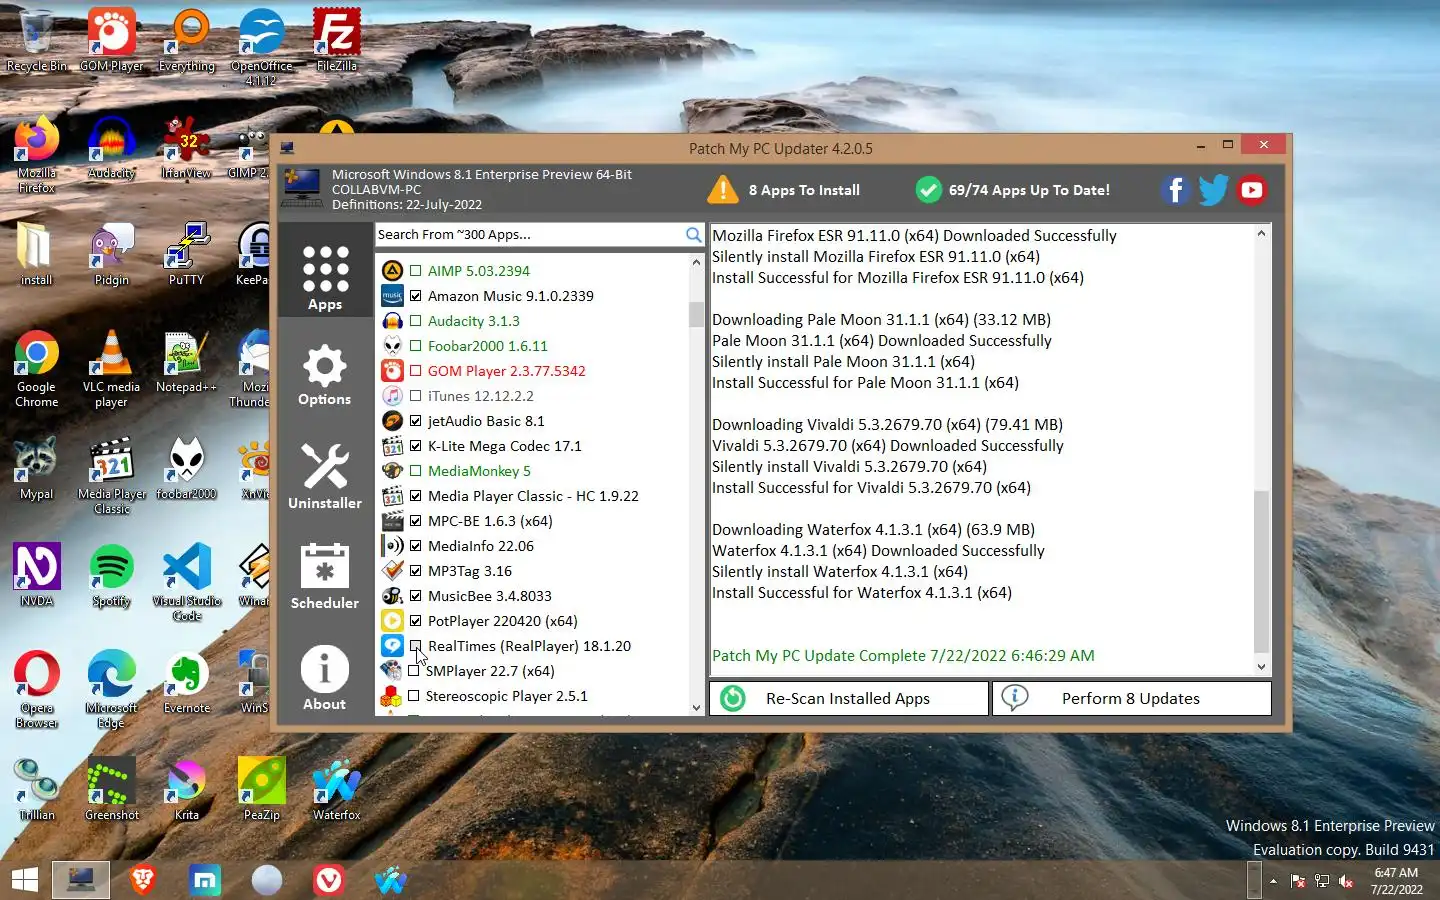1440x900 pixels.
Task: Check the GOM Player 2.3.77.5342 checkbox
Action: tap(415, 371)
